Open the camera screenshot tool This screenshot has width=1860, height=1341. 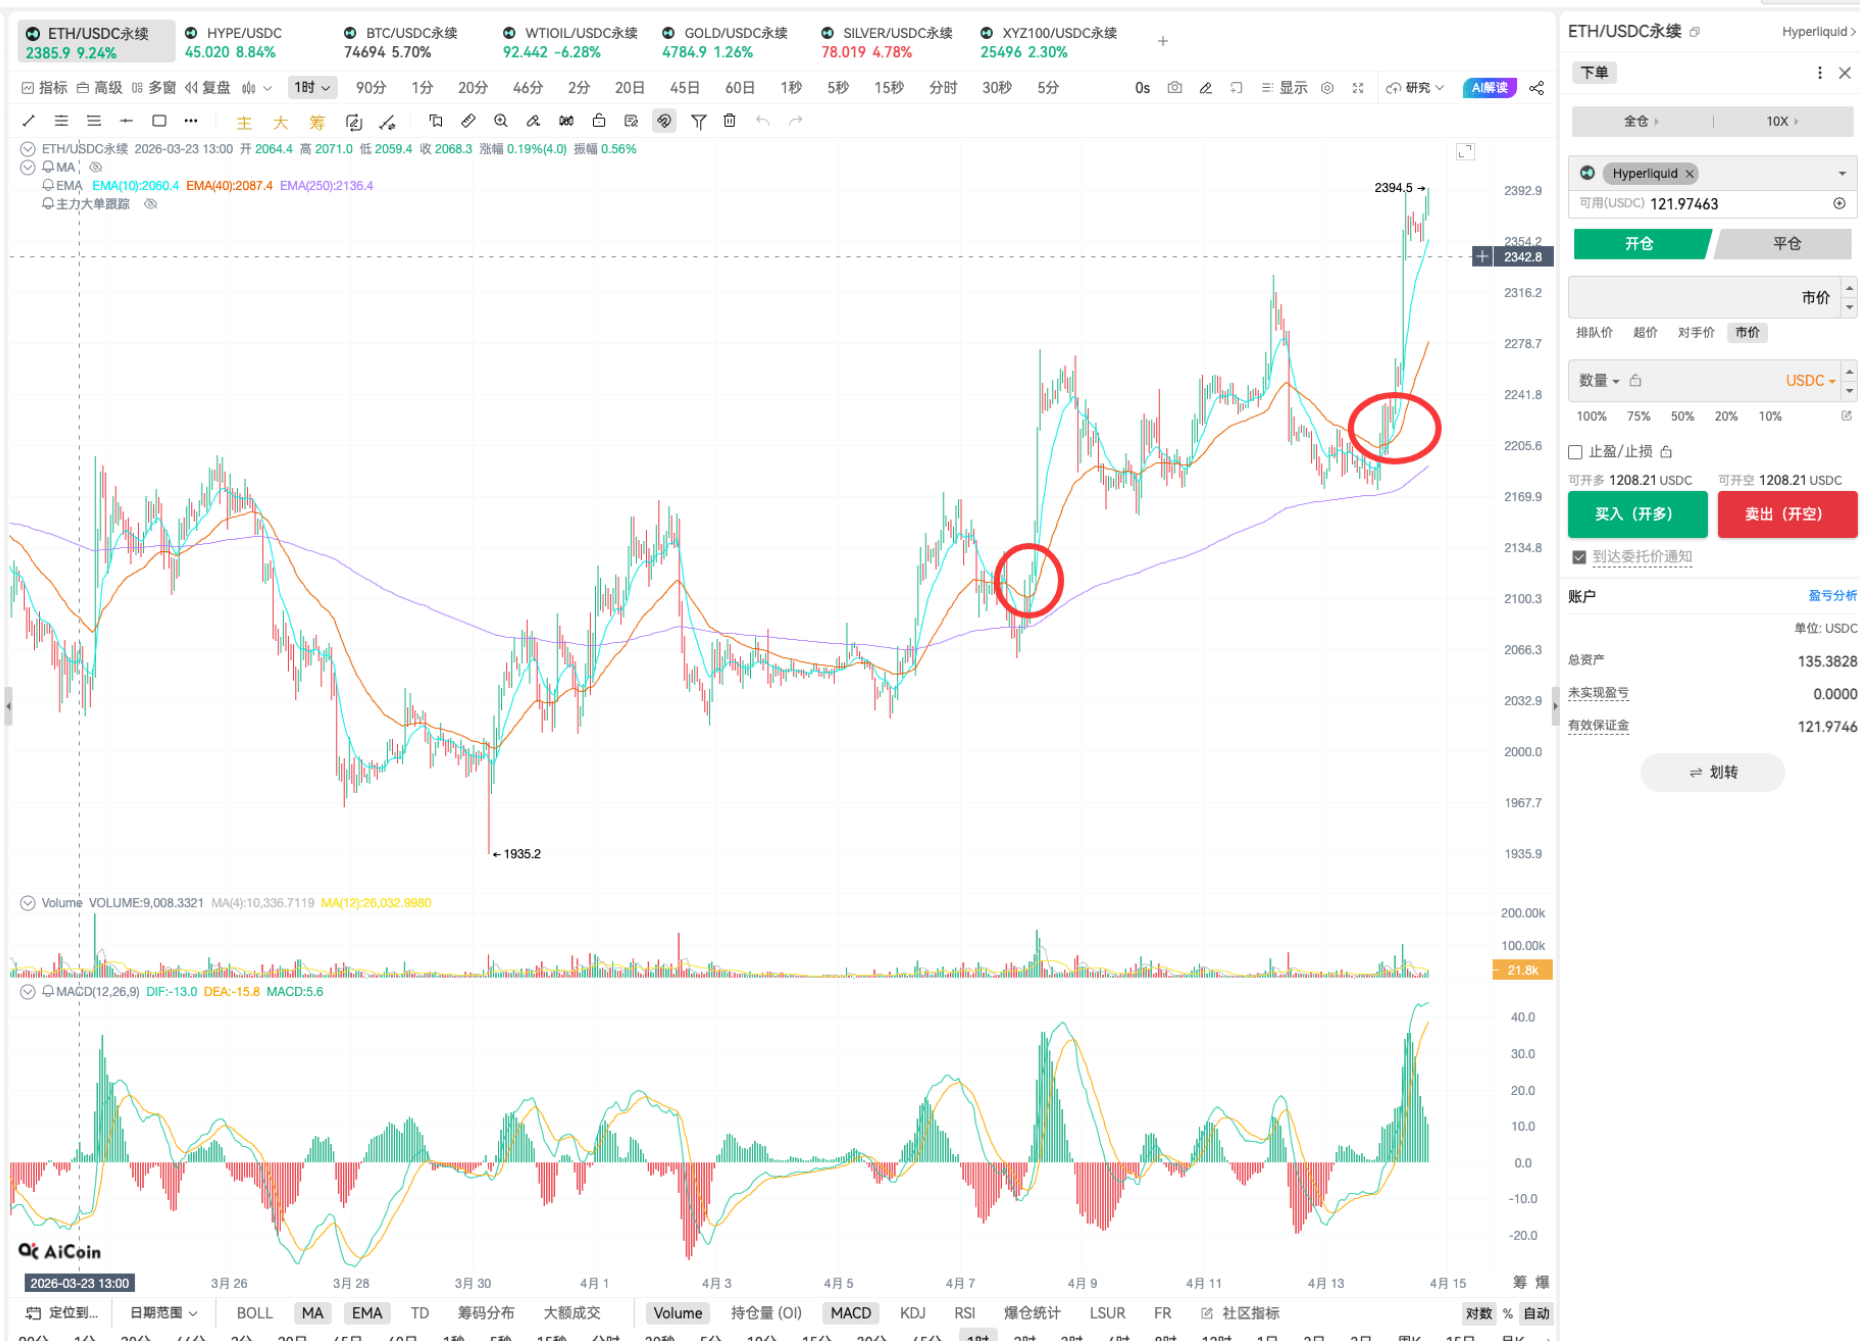(x=1174, y=87)
